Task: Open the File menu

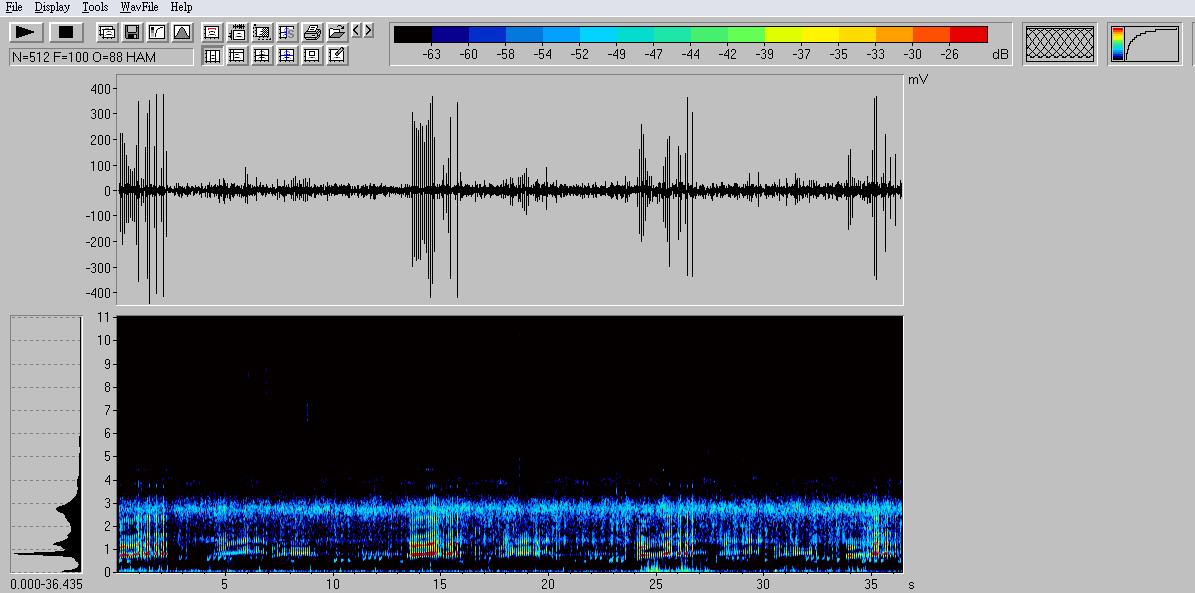Action: (x=14, y=7)
